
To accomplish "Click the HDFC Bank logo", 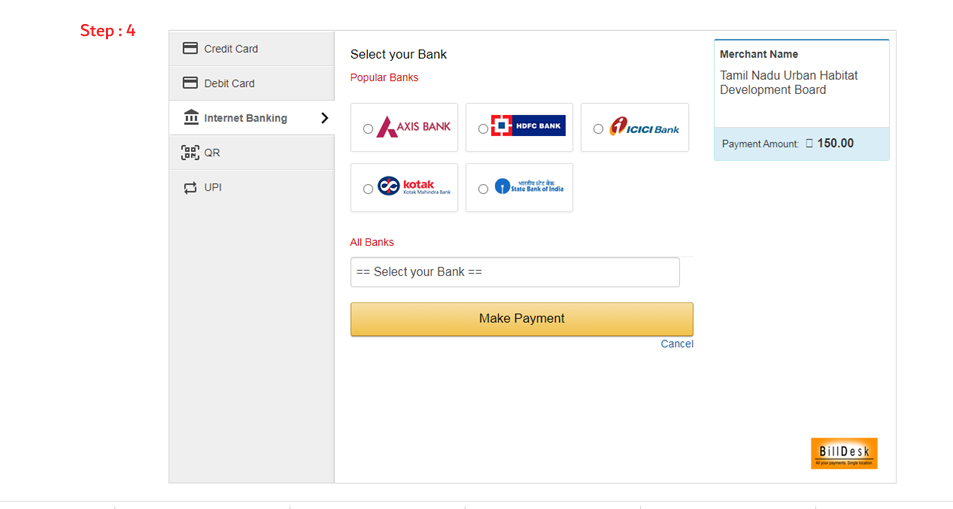I will coord(528,126).
